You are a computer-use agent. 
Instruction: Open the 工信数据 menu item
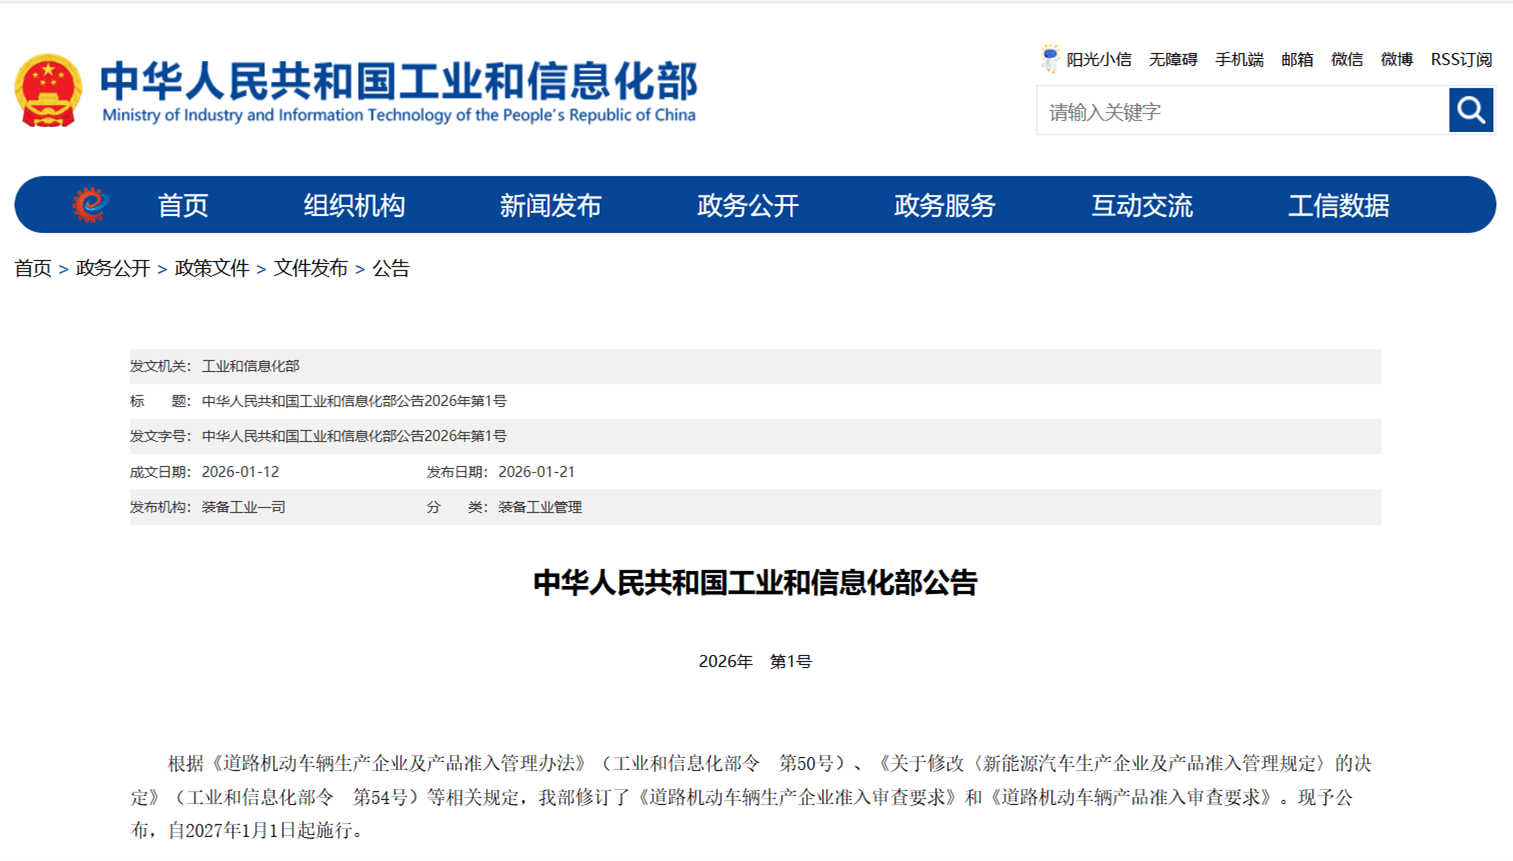(x=1338, y=206)
